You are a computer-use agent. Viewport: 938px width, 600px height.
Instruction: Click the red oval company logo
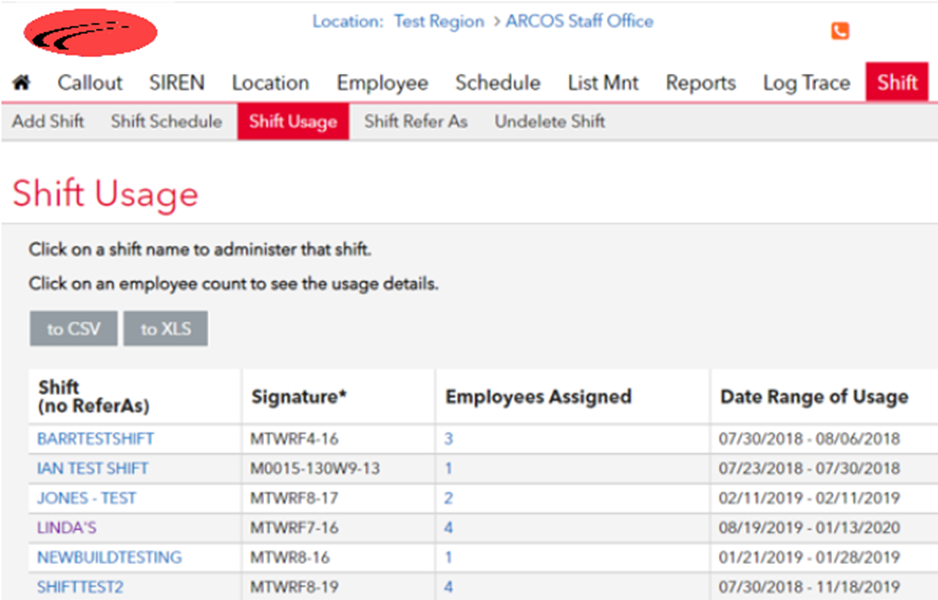pos(90,32)
